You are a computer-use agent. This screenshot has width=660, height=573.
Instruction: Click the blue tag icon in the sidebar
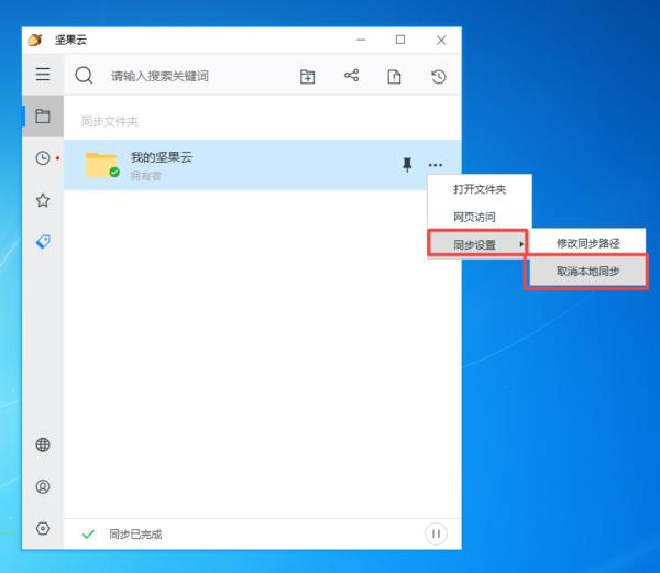43,241
